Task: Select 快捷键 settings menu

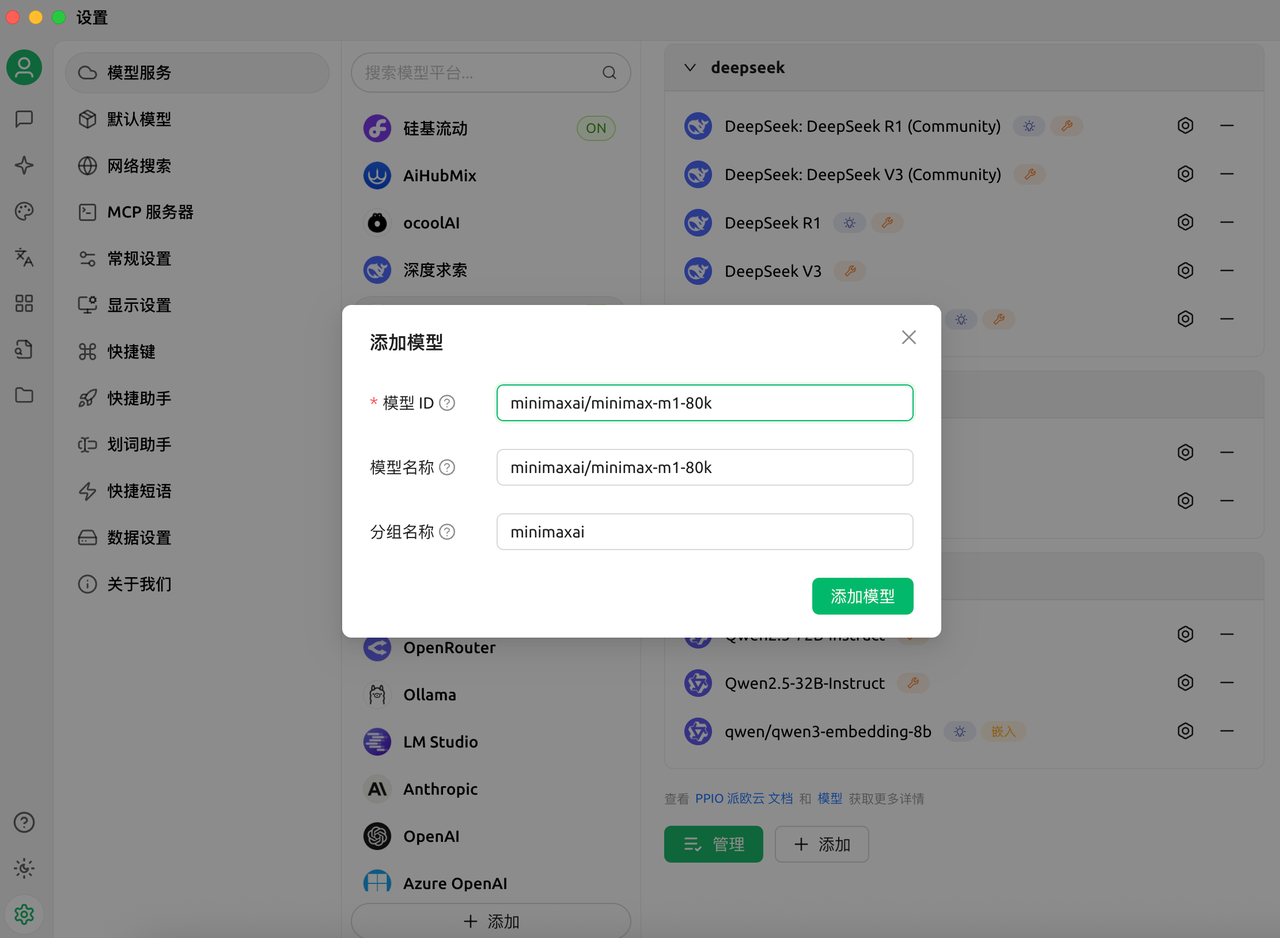Action: point(197,351)
